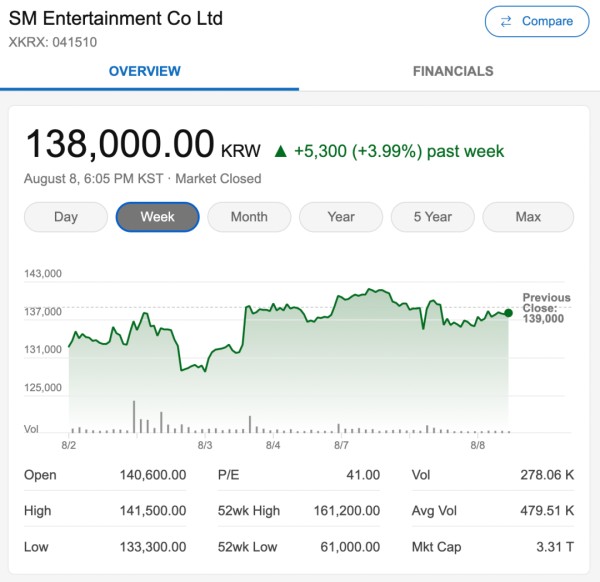Click the green up-triangle change indicator
This screenshot has height=582, width=600.
[x=280, y=152]
